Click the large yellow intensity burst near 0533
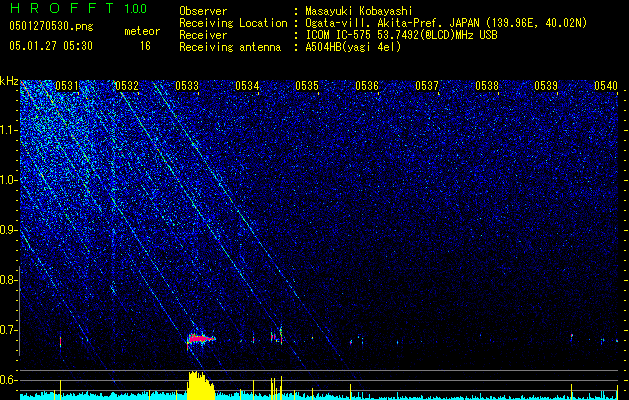The image size is (629, 400). pyautogui.click(x=201, y=385)
